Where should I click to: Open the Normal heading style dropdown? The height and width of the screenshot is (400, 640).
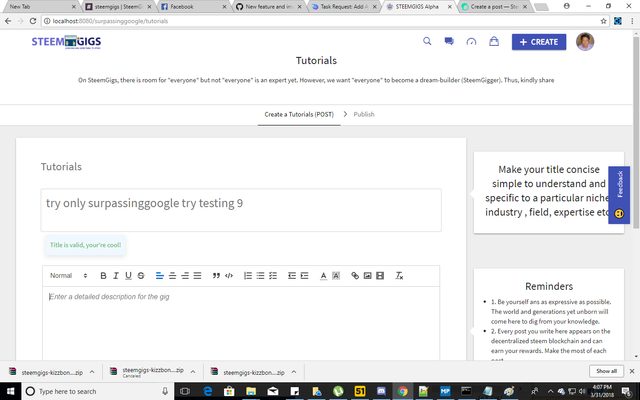click(68, 276)
